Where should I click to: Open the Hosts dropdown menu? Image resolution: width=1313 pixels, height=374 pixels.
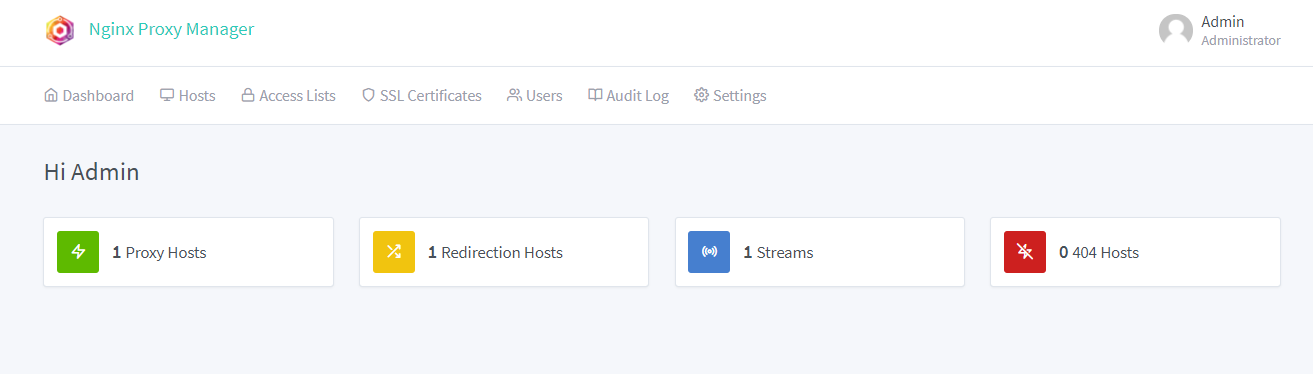click(x=188, y=96)
